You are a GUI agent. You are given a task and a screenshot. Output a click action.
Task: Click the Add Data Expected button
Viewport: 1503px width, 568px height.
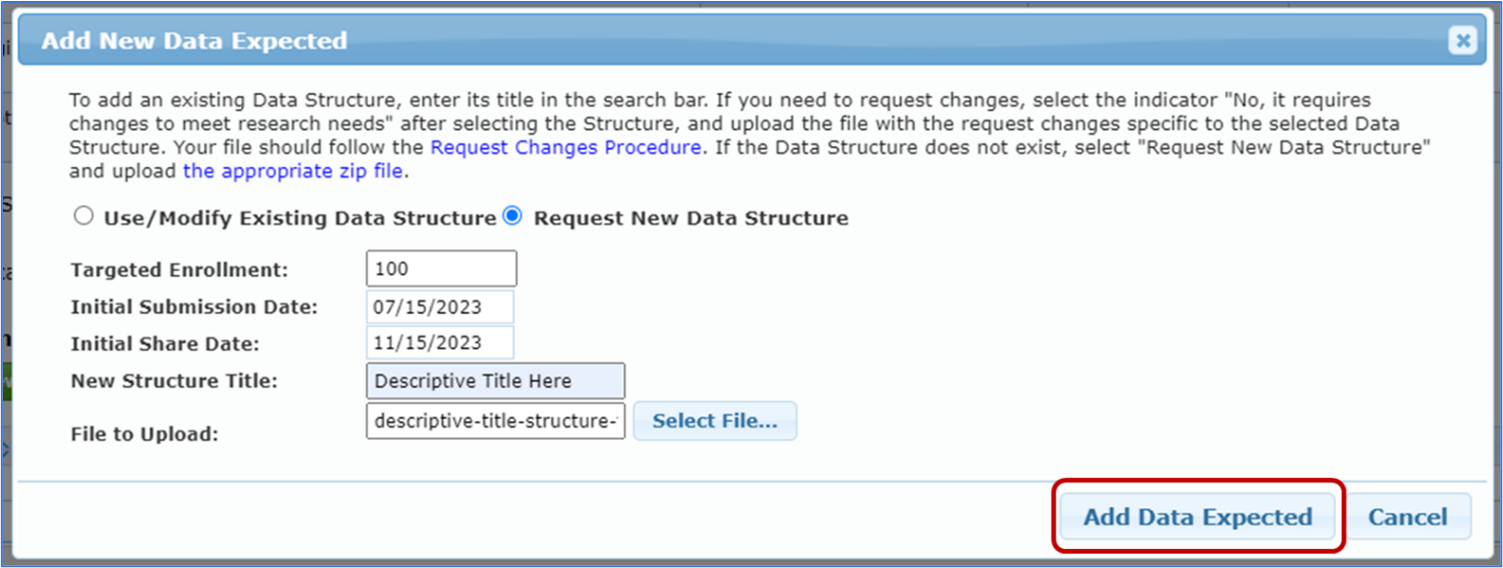pyautogui.click(x=1197, y=517)
